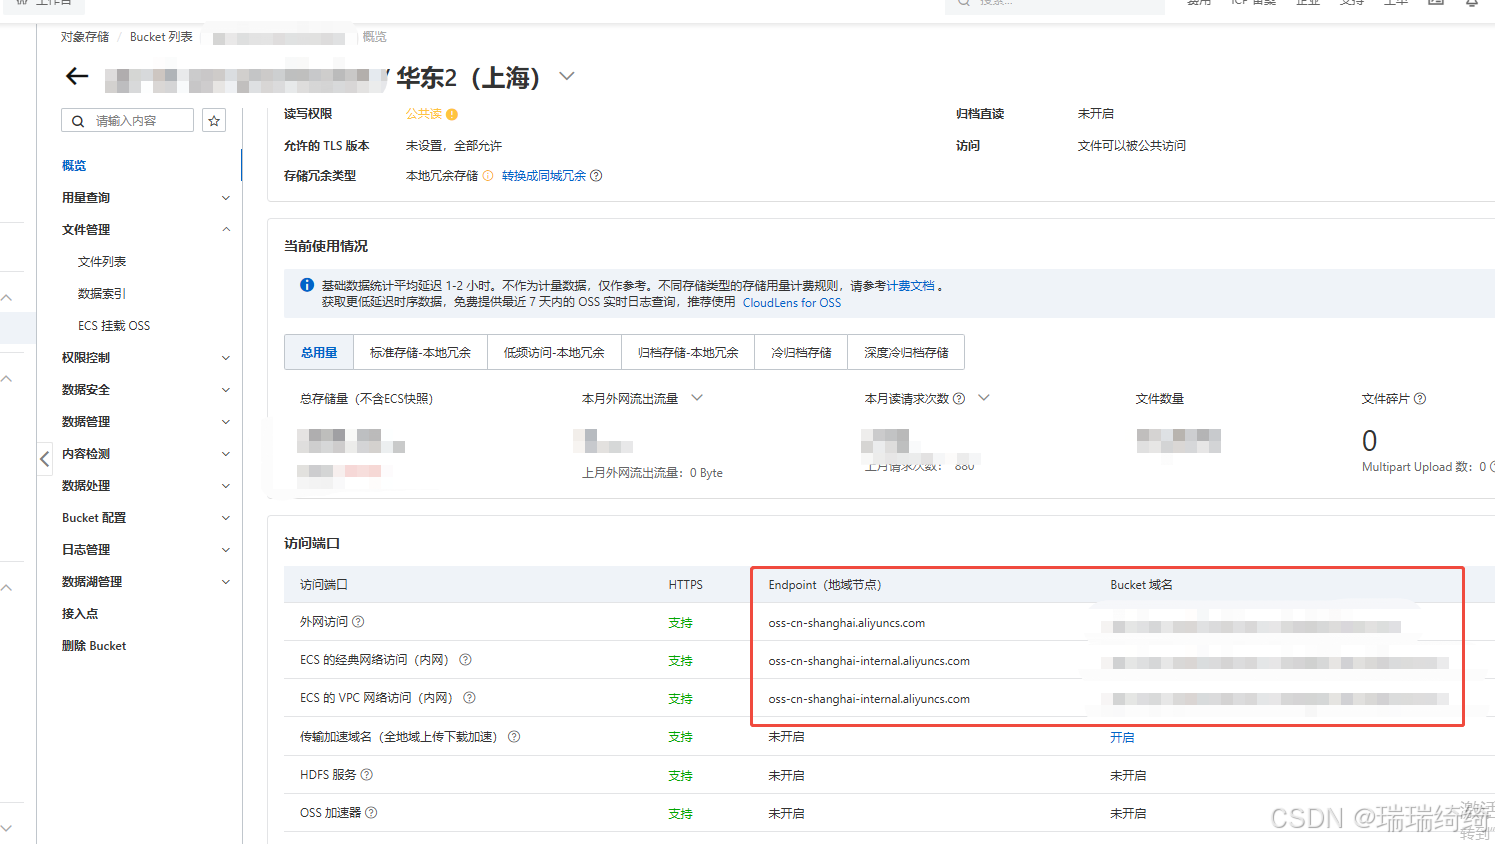This screenshot has width=1495, height=844.
Task: Expand the 数据处理 sidebar section
Action: (x=226, y=486)
